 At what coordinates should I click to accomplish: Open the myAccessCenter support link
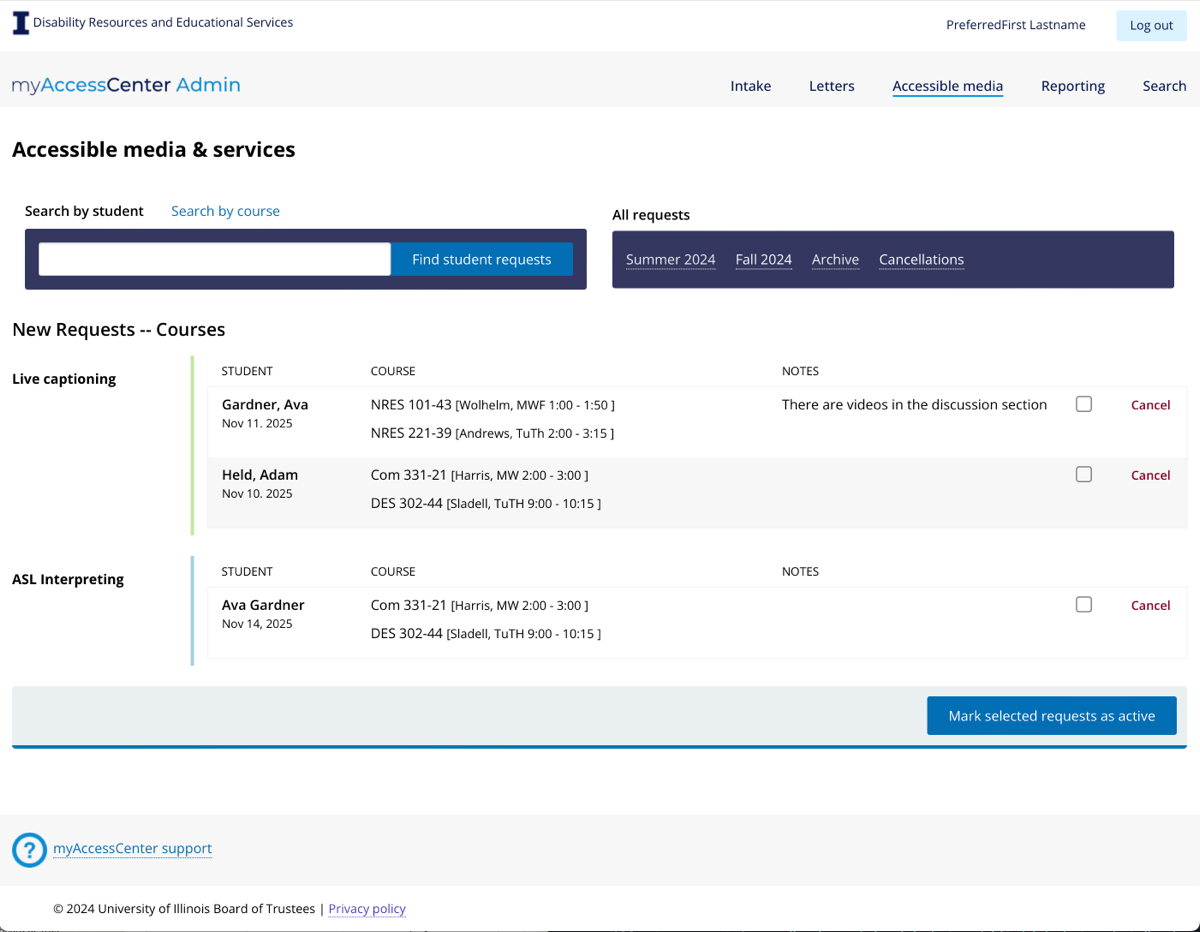coord(132,849)
